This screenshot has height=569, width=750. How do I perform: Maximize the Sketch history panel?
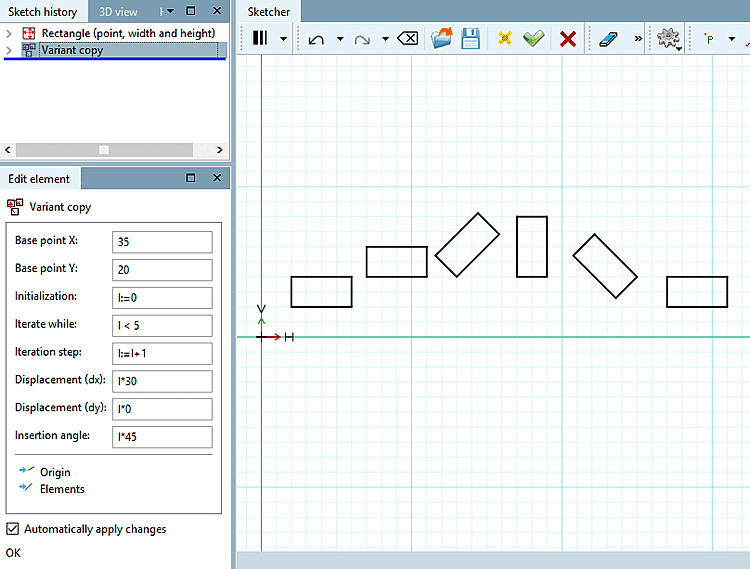pyautogui.click(x=190, y=11)
